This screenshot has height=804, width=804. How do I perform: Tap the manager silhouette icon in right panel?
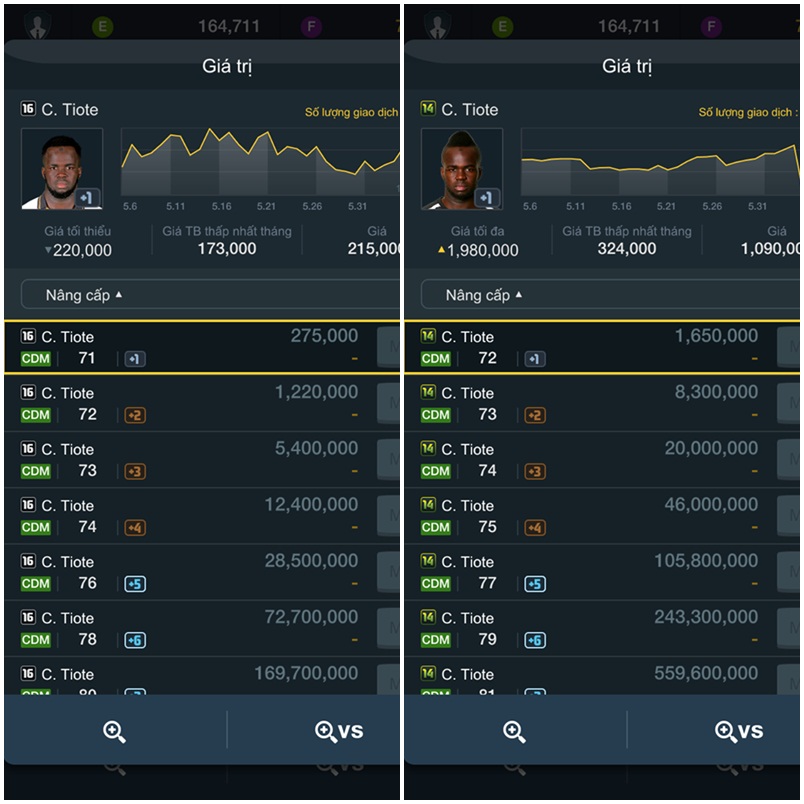click(x=437, y=27)
